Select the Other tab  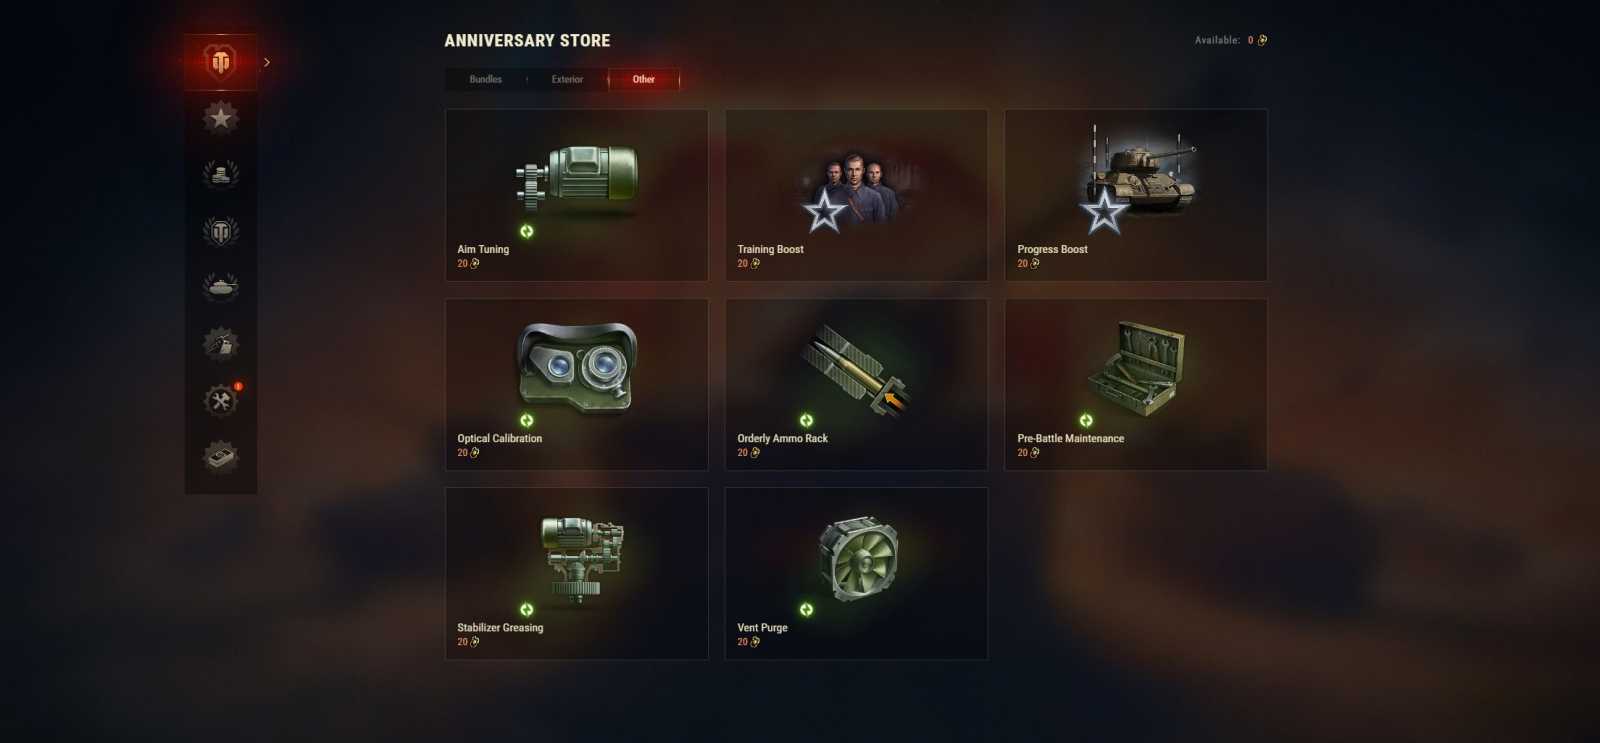point(644,79)
